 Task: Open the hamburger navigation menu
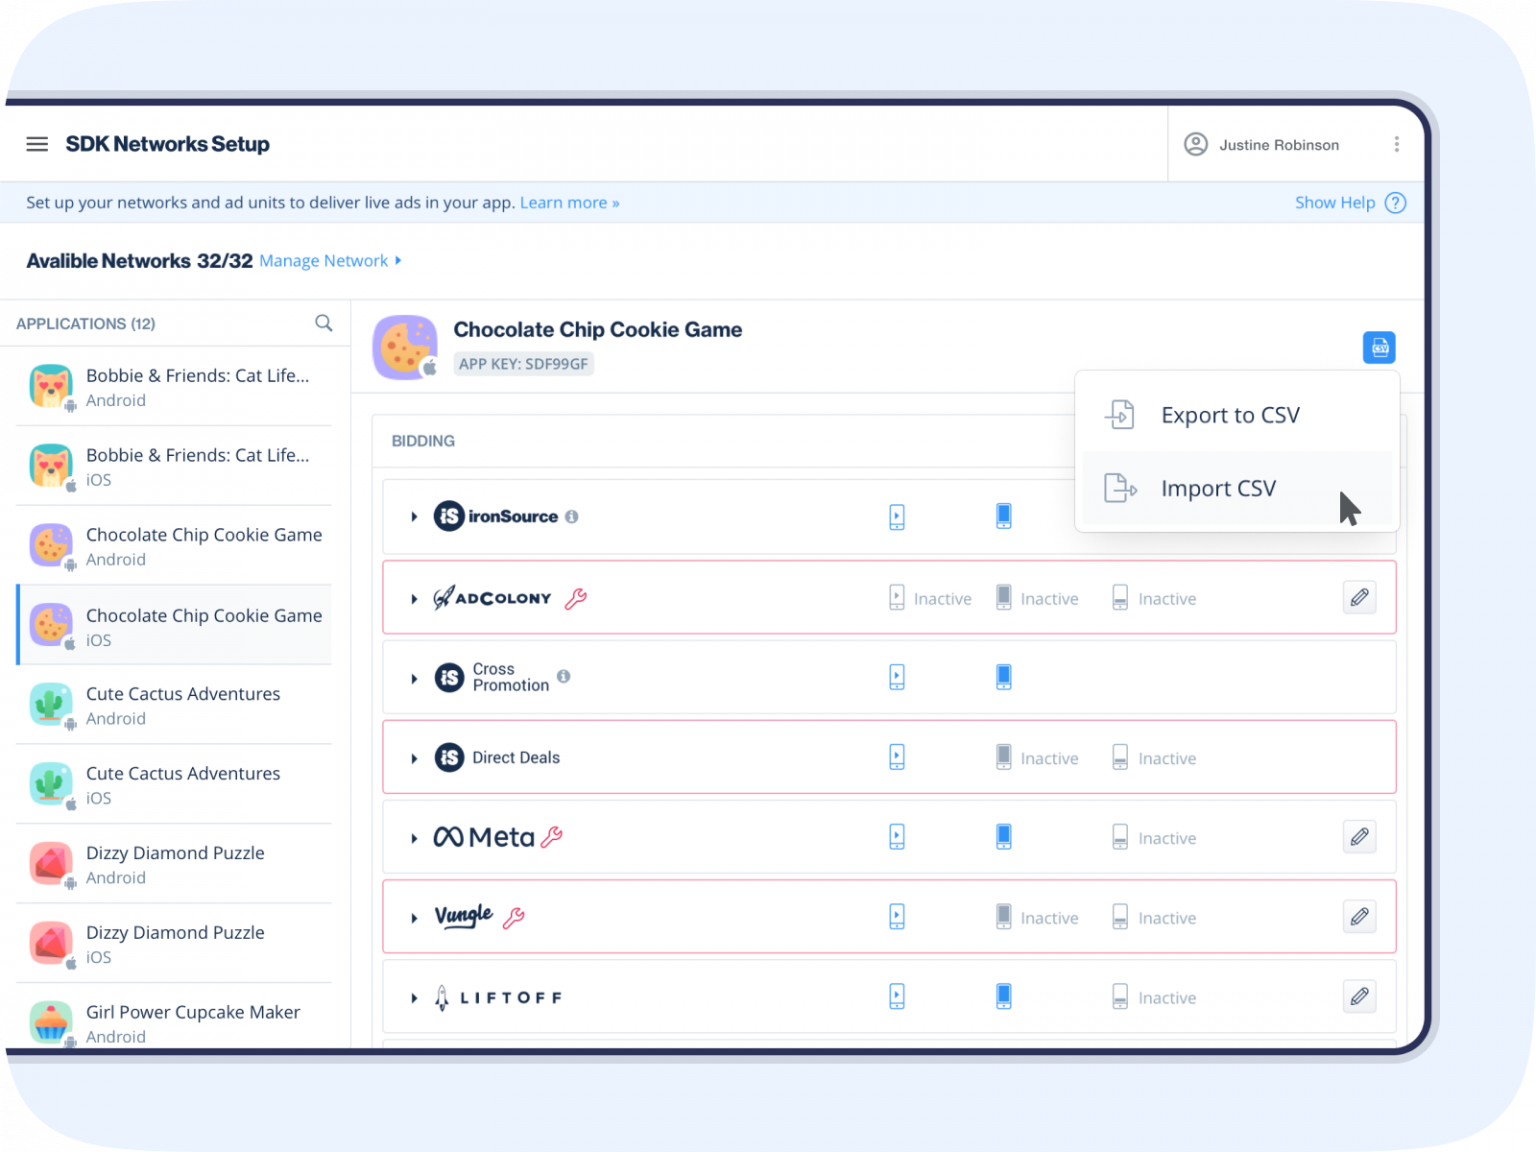pyautogui.click(x=37, y=144)
